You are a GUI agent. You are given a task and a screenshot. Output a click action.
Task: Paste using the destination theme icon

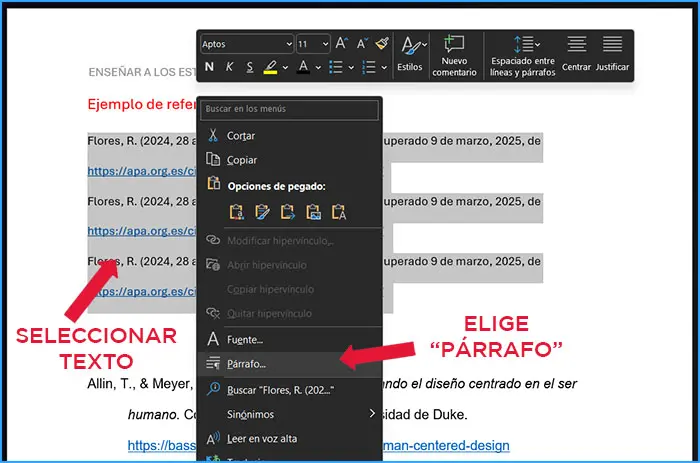pos(237,212)
